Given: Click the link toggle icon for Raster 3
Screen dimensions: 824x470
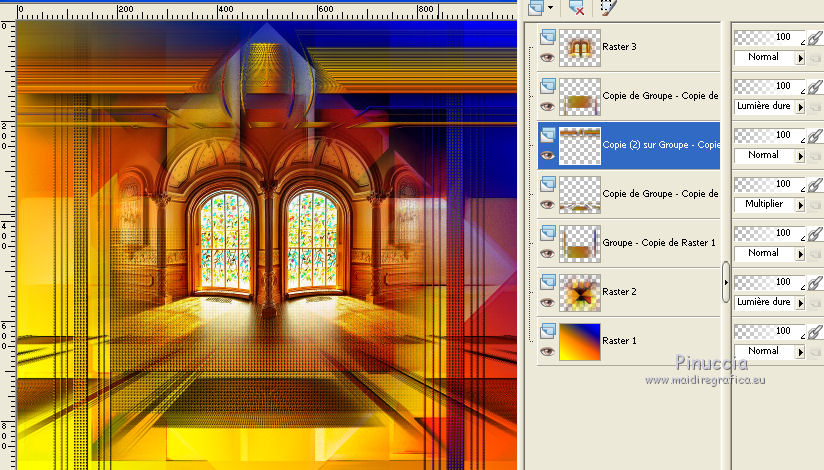Looking at the screenshot, I should [815, 37].
